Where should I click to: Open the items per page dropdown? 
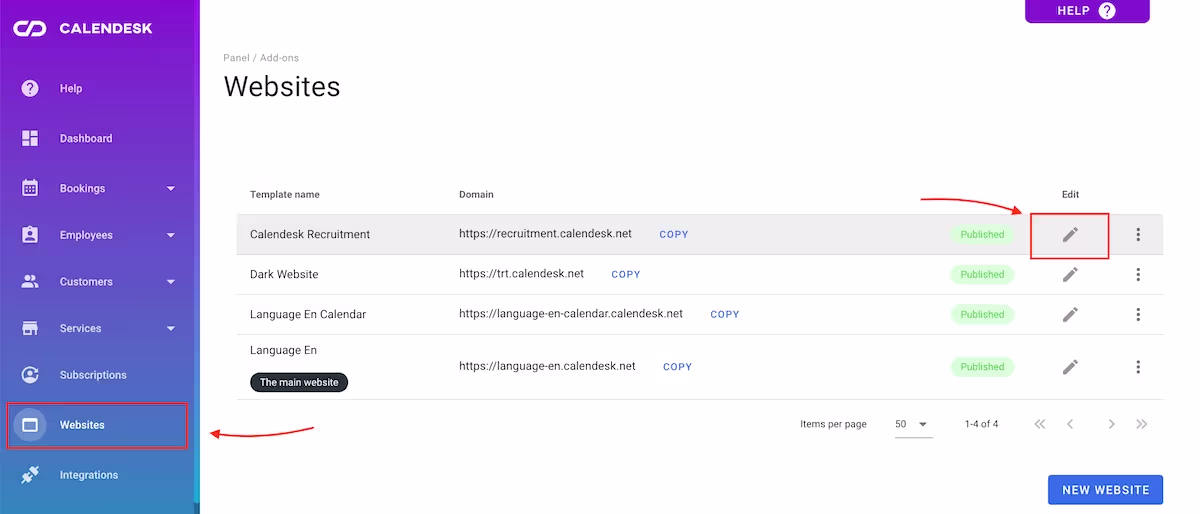click(x=911, y=424)
